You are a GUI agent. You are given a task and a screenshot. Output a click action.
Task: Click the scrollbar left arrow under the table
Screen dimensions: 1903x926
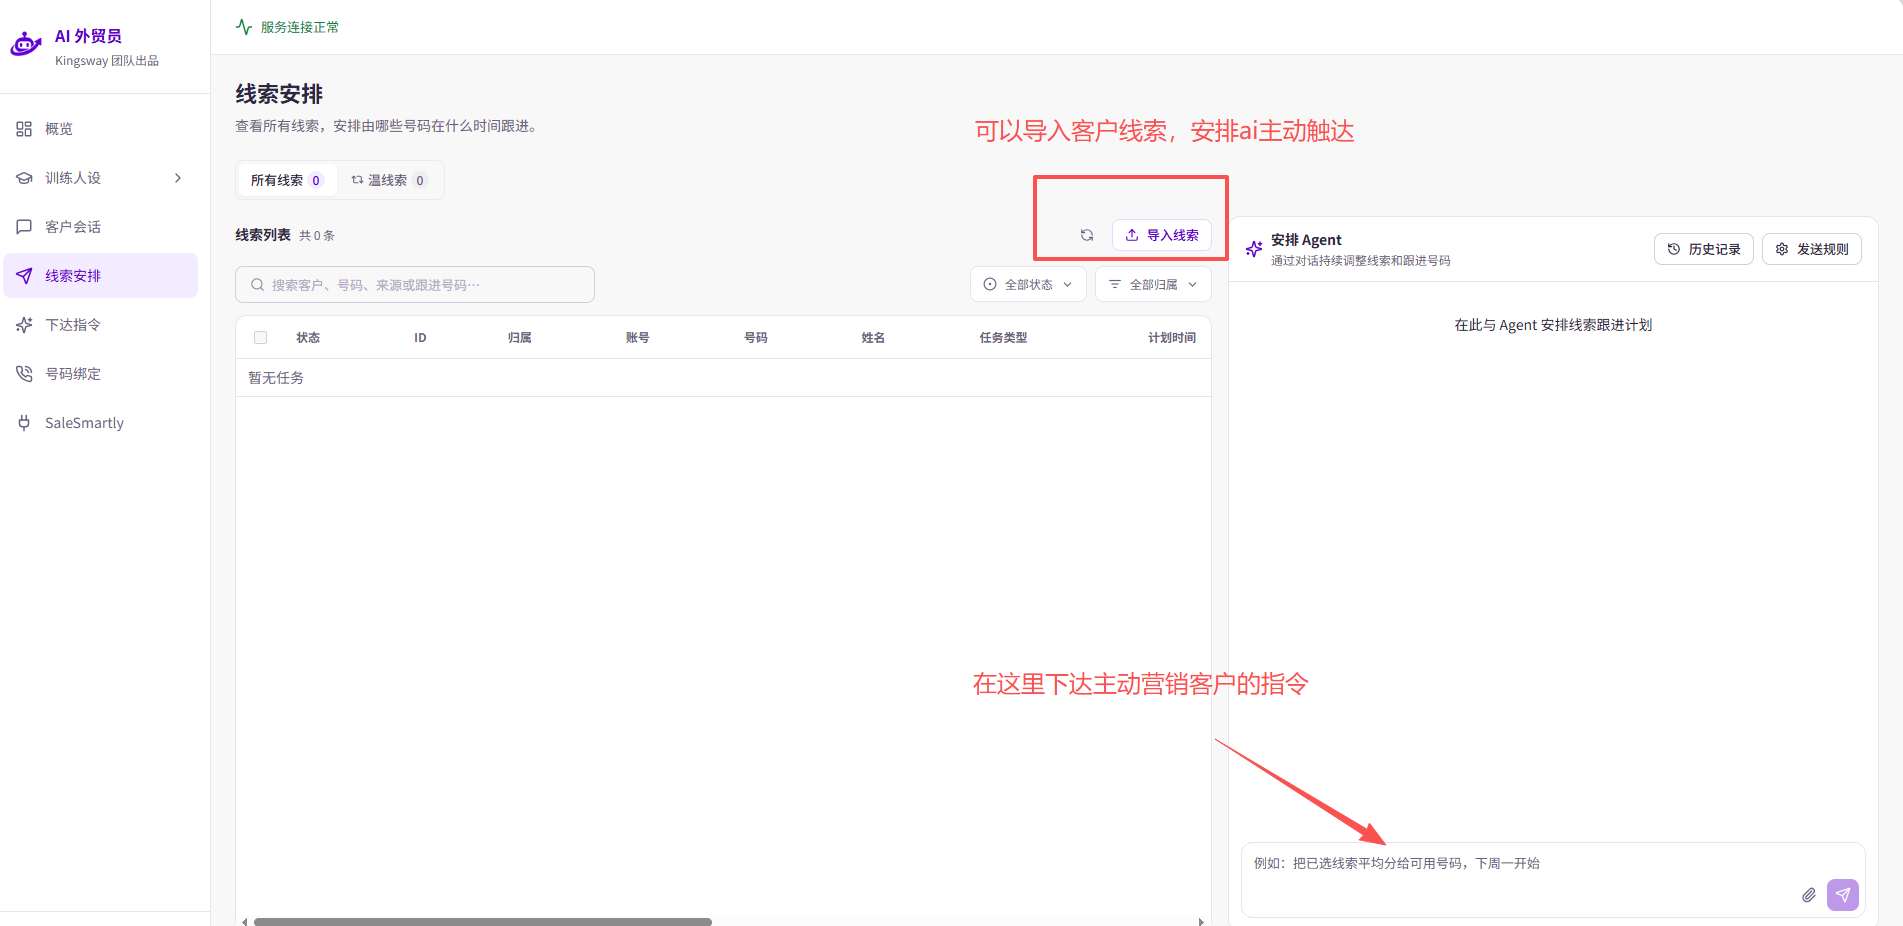244,921
